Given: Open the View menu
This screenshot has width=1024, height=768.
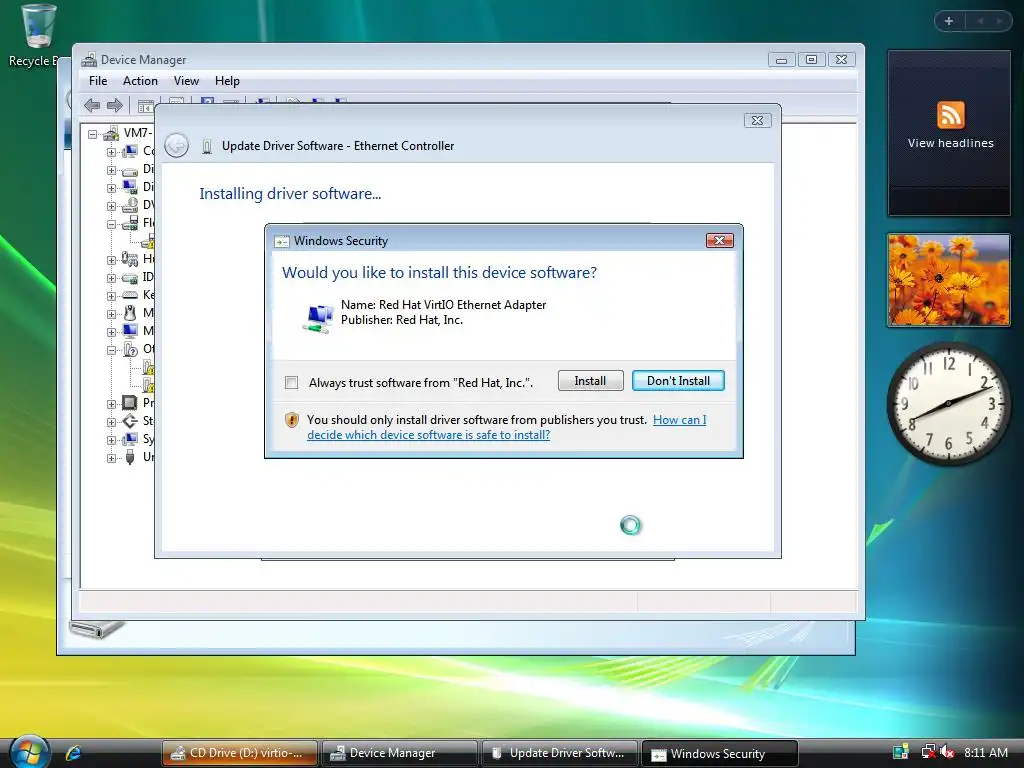Looking at the screenshot, I should [186, 81].
